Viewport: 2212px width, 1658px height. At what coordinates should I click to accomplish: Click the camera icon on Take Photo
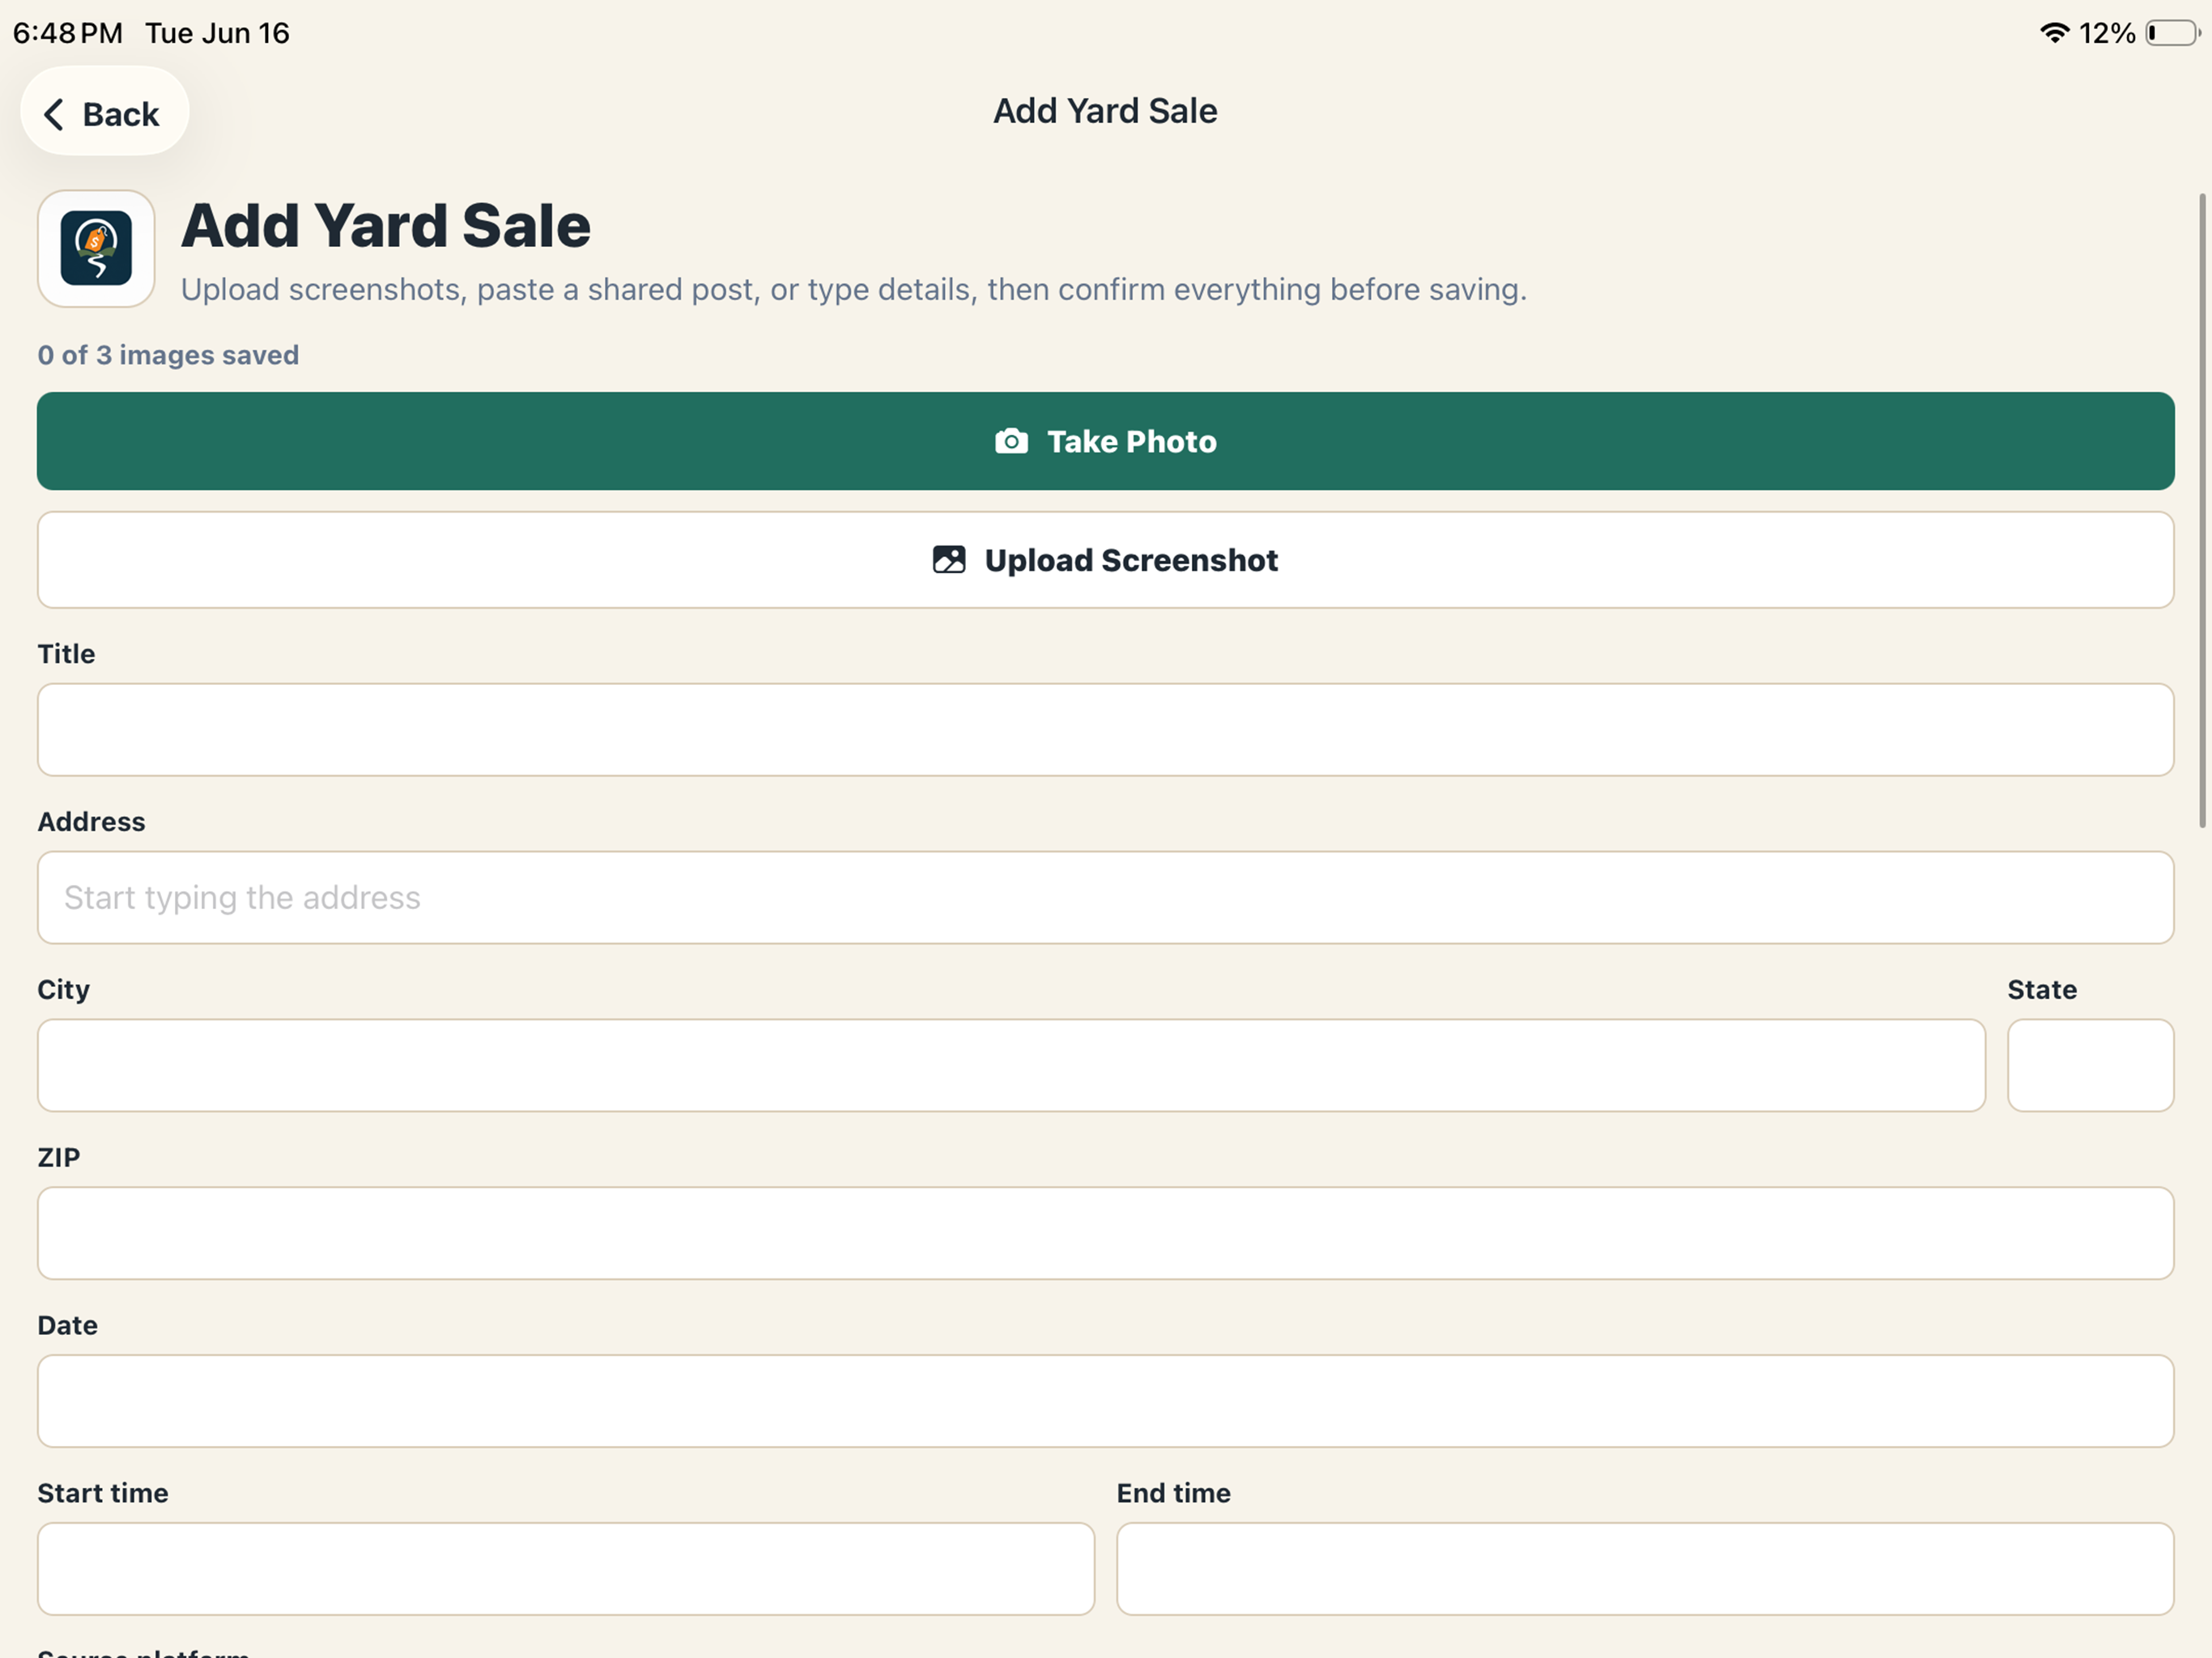(x=1011, y=441)
